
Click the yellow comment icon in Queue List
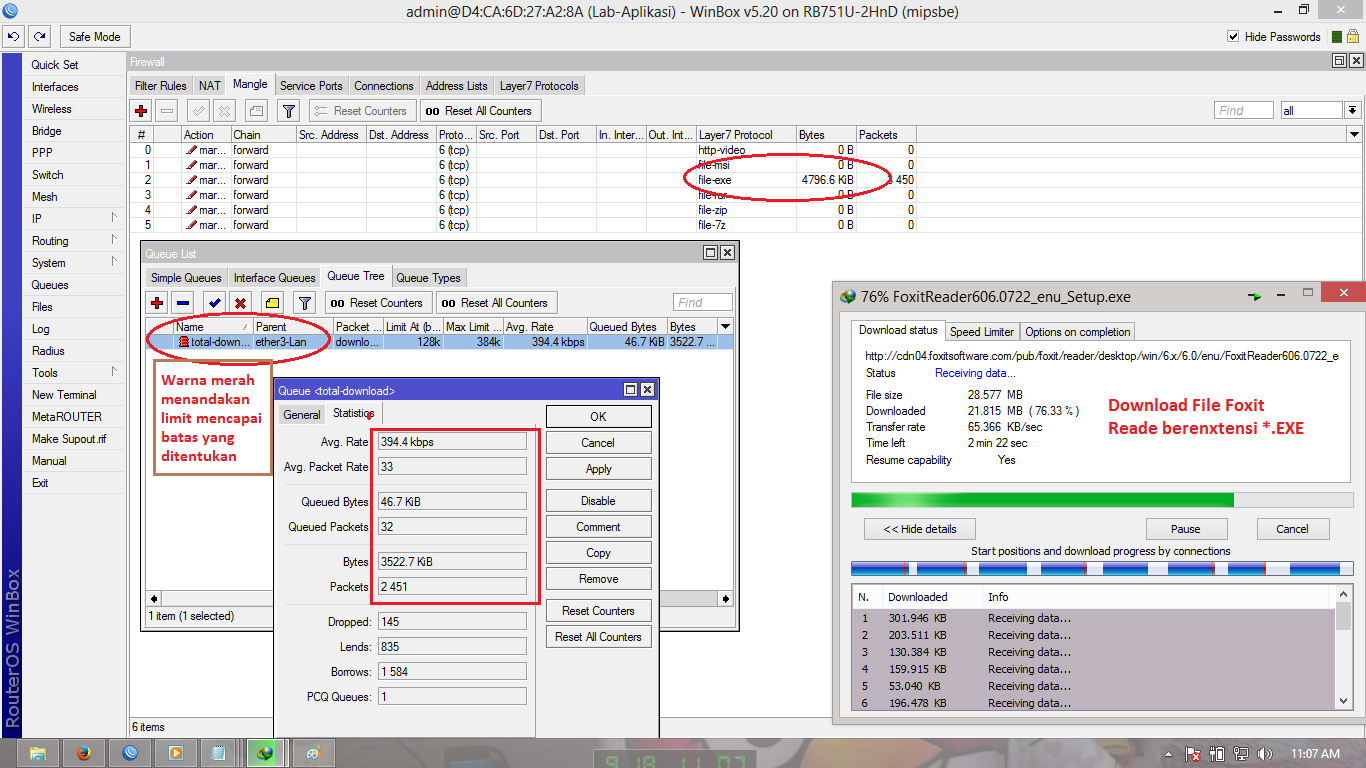[272, 303]
